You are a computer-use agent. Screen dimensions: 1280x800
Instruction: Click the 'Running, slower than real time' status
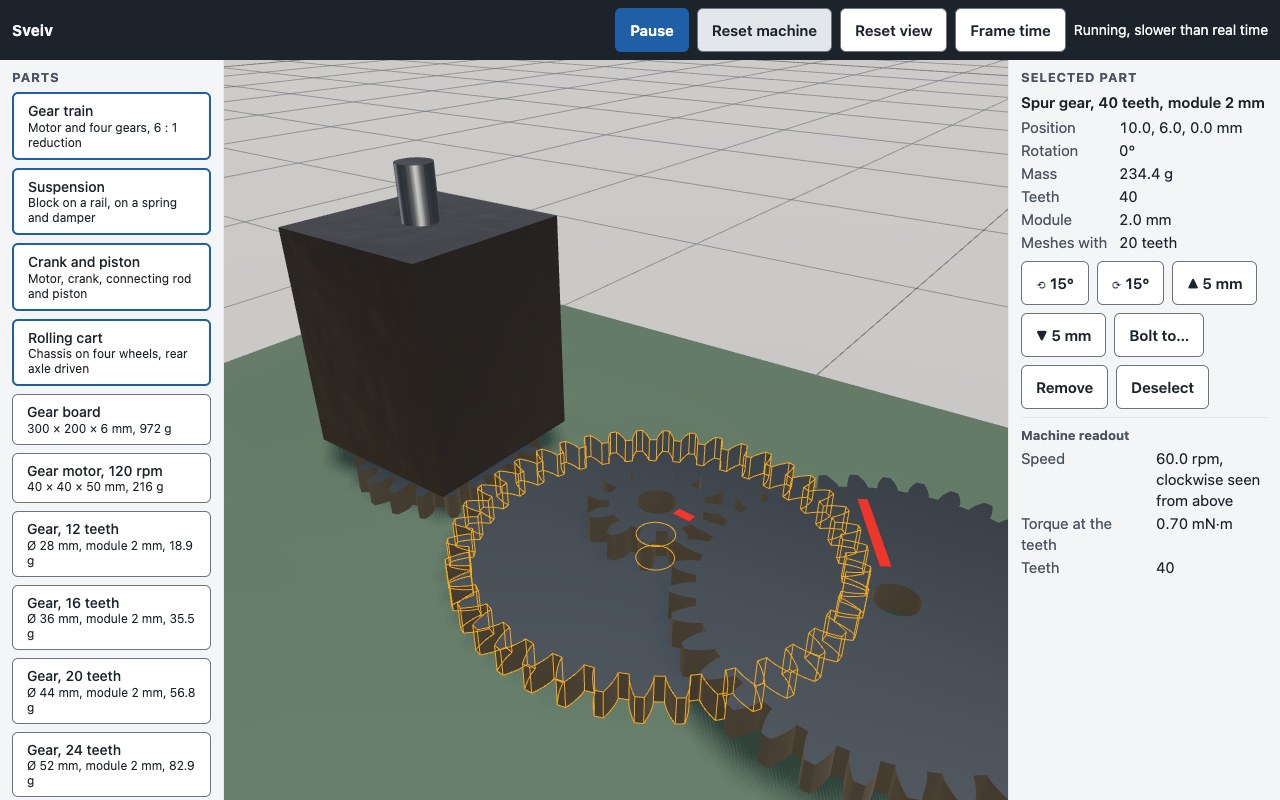click(x=1171, y=30)
